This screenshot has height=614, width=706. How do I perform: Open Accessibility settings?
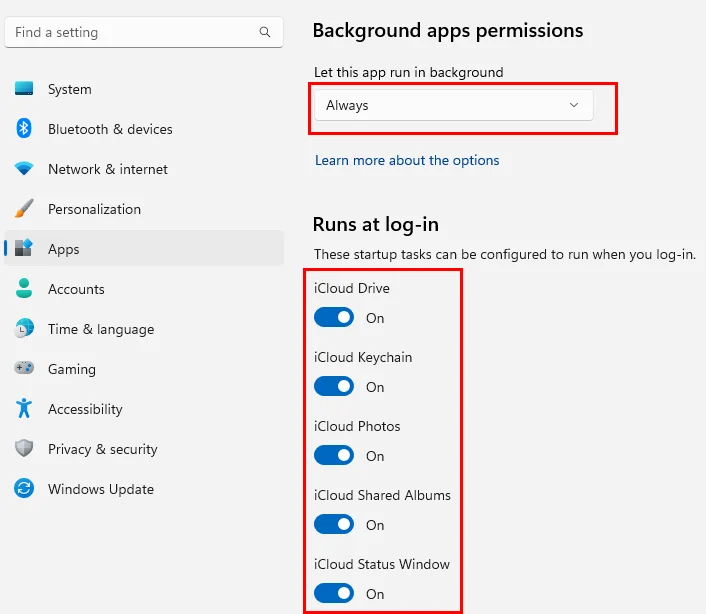tap(144, 409)
